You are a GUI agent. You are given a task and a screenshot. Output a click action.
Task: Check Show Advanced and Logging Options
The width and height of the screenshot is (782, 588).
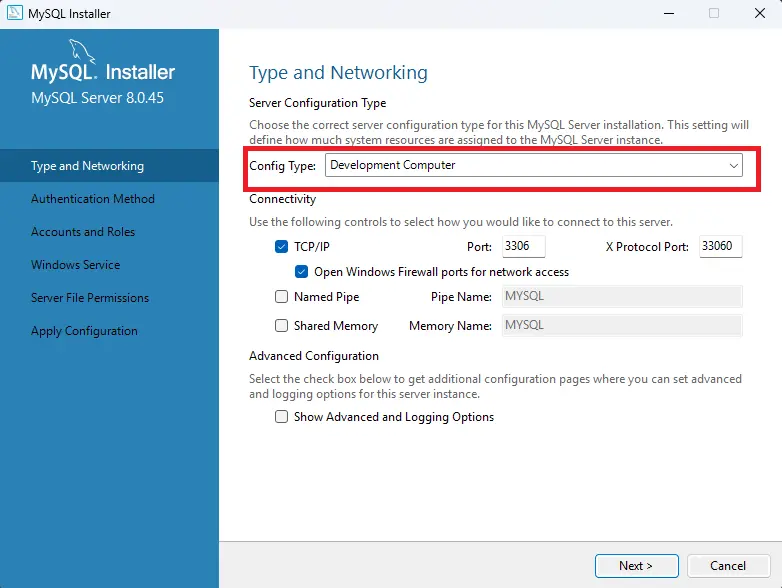click(281, 417)
